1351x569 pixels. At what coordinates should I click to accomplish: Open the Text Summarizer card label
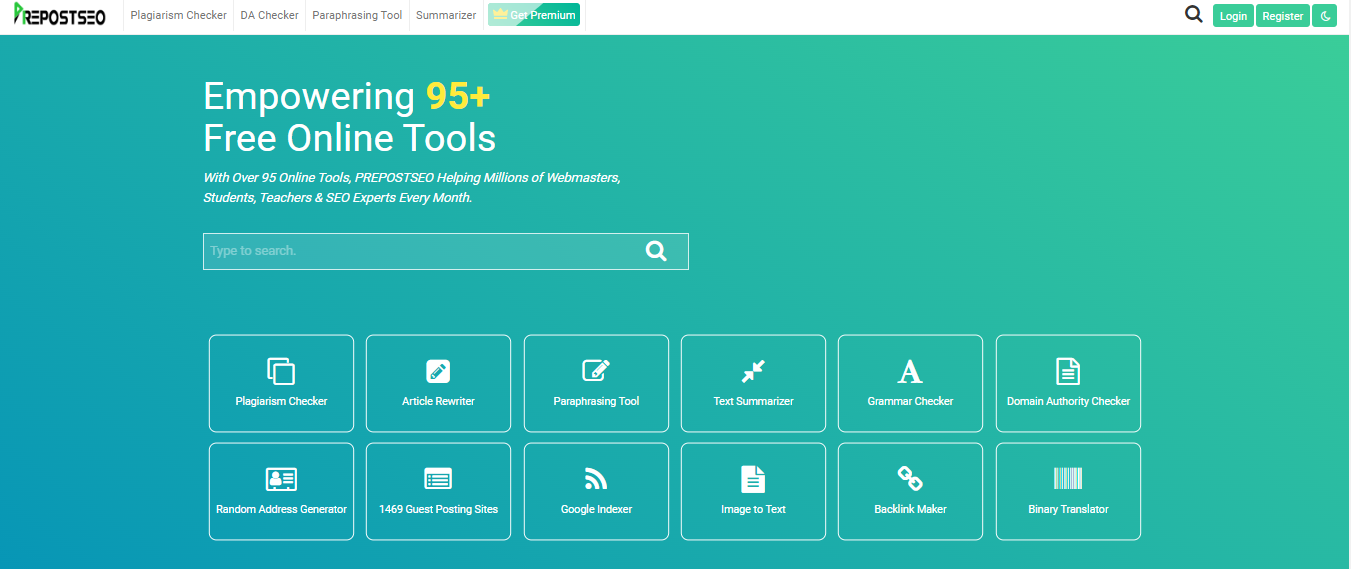(x=753, y=401)
